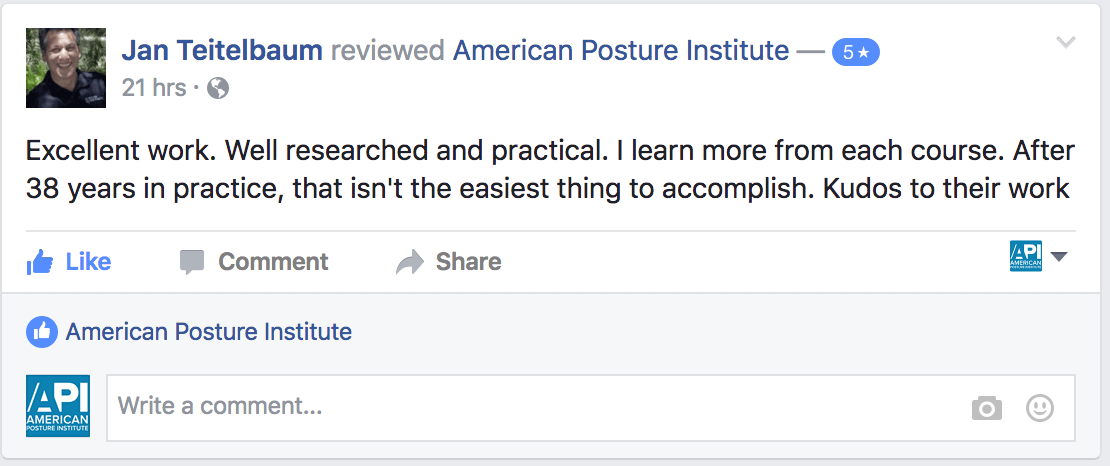The width and height of the screenshot is (1110, 466).
Task: Click the review text starting with Excellent work
Action: click(x=550, y=169)
